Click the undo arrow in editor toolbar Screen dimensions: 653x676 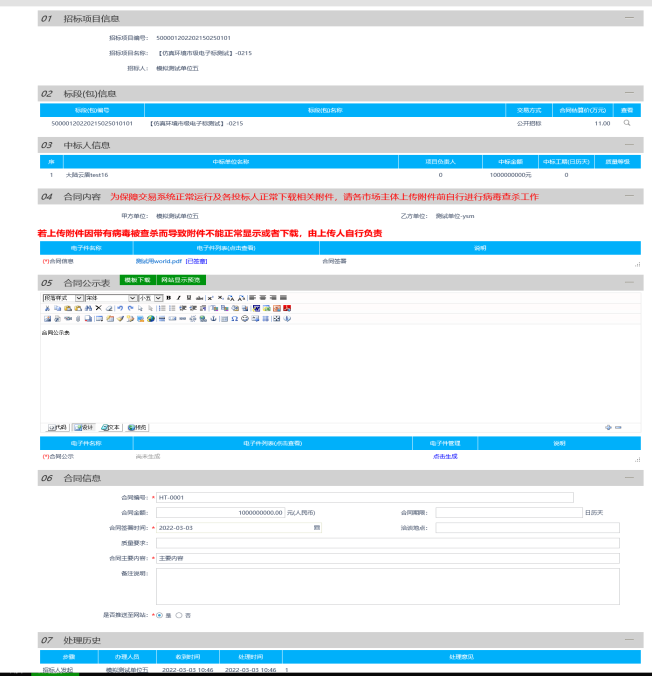118,309
